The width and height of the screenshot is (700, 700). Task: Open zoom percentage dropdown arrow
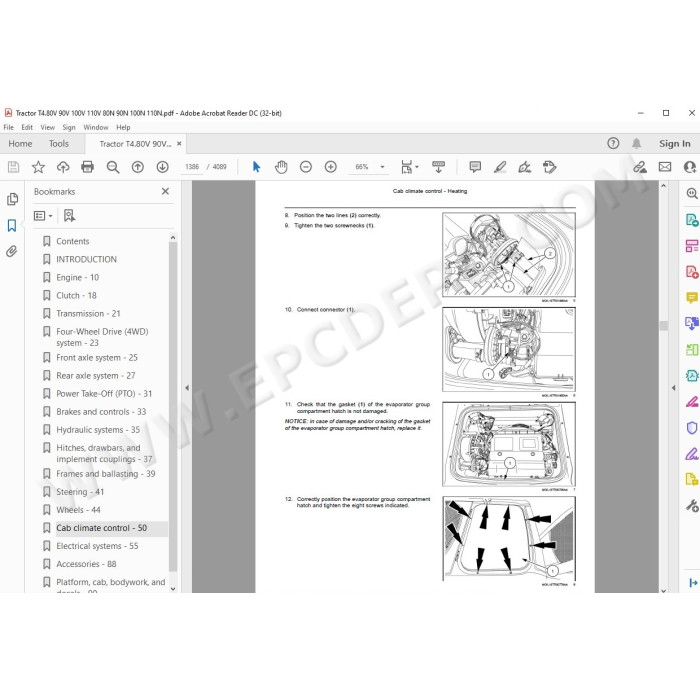pyautogui.click(x=382, y=167)
